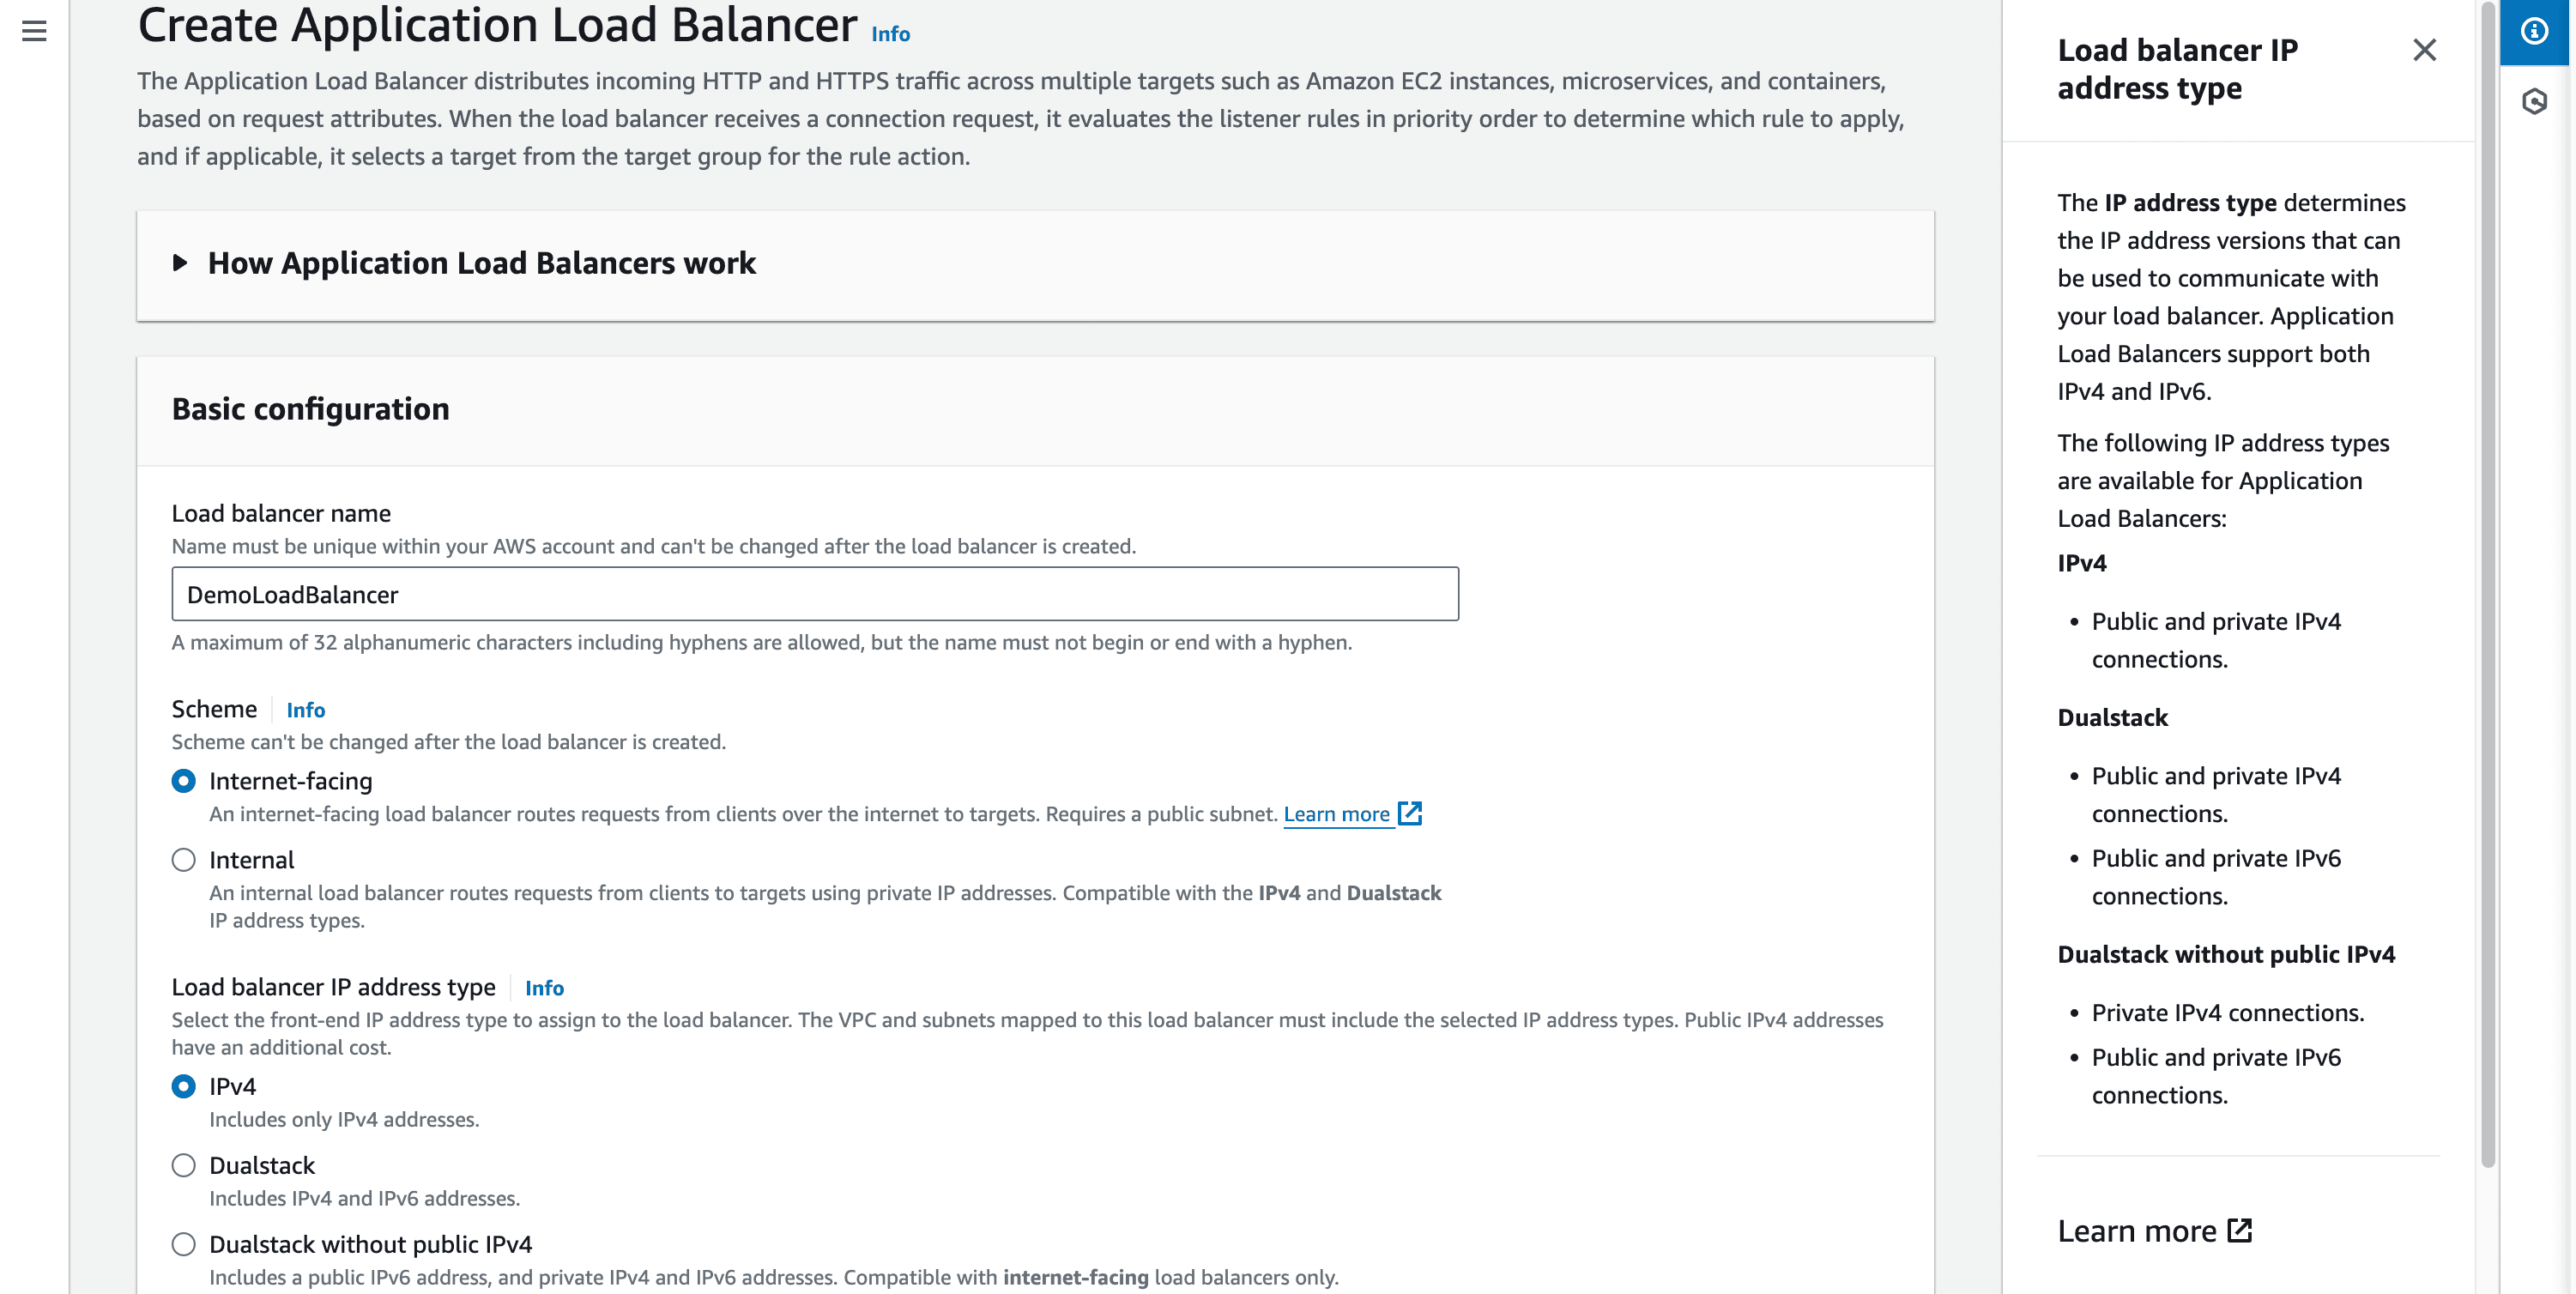Open the hamburger navigation menu
Image resolution: width=2576 pixels, height=1294 pixels.
tap(34, 31)
